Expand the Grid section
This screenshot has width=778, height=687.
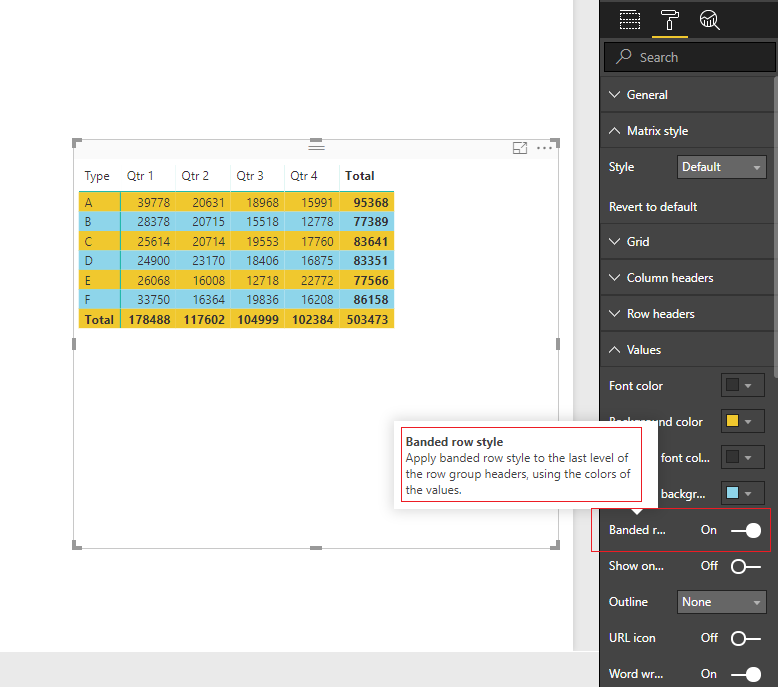click(687, 242)
